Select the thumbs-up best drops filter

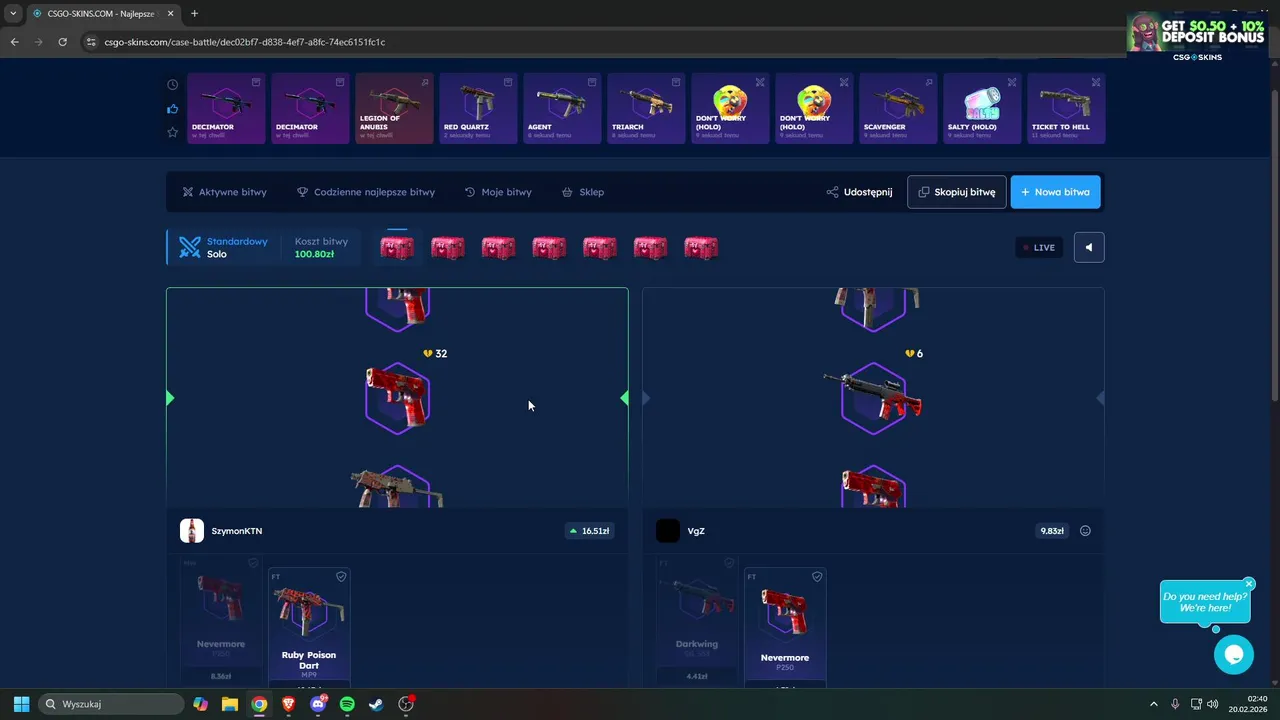173,108
